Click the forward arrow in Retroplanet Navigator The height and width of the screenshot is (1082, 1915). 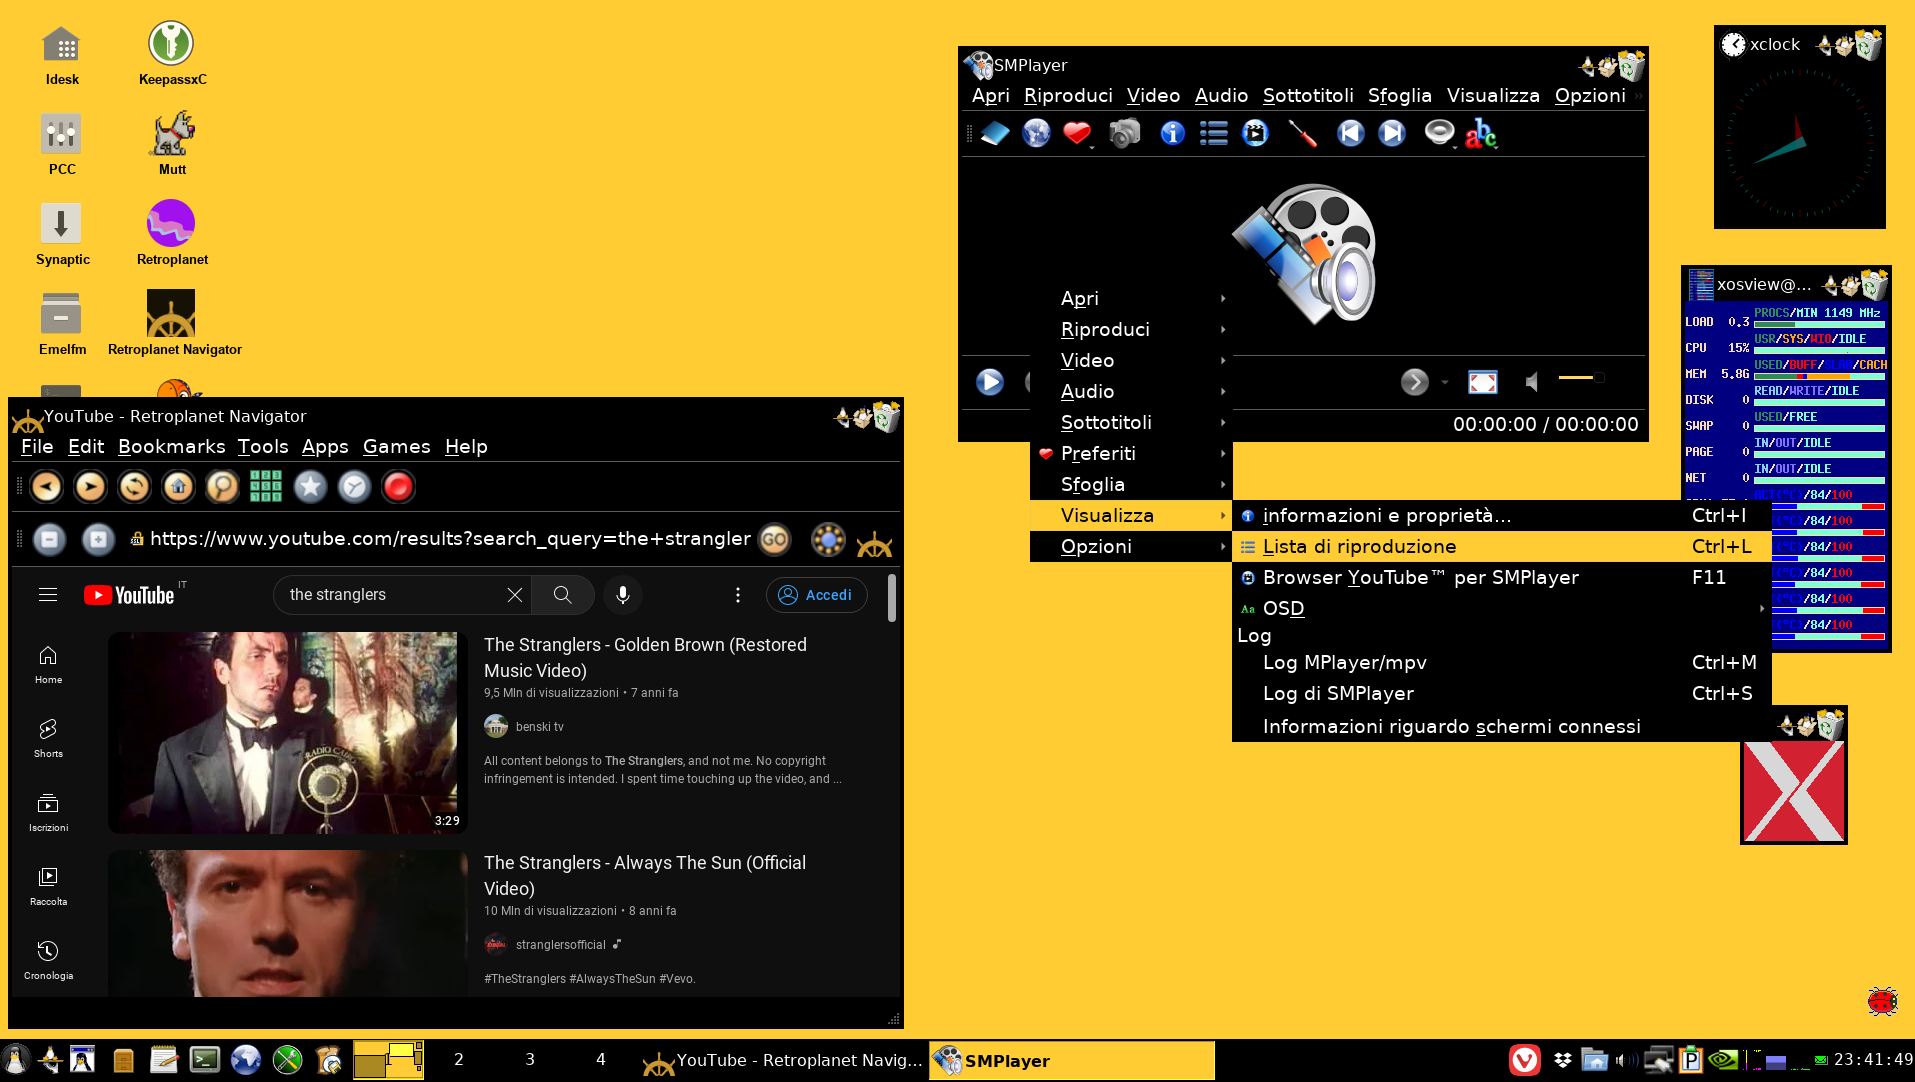90,487
